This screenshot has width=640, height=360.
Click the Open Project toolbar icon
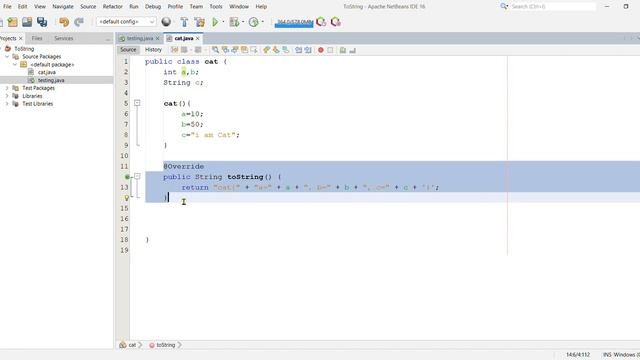click(x=27, y=22)
